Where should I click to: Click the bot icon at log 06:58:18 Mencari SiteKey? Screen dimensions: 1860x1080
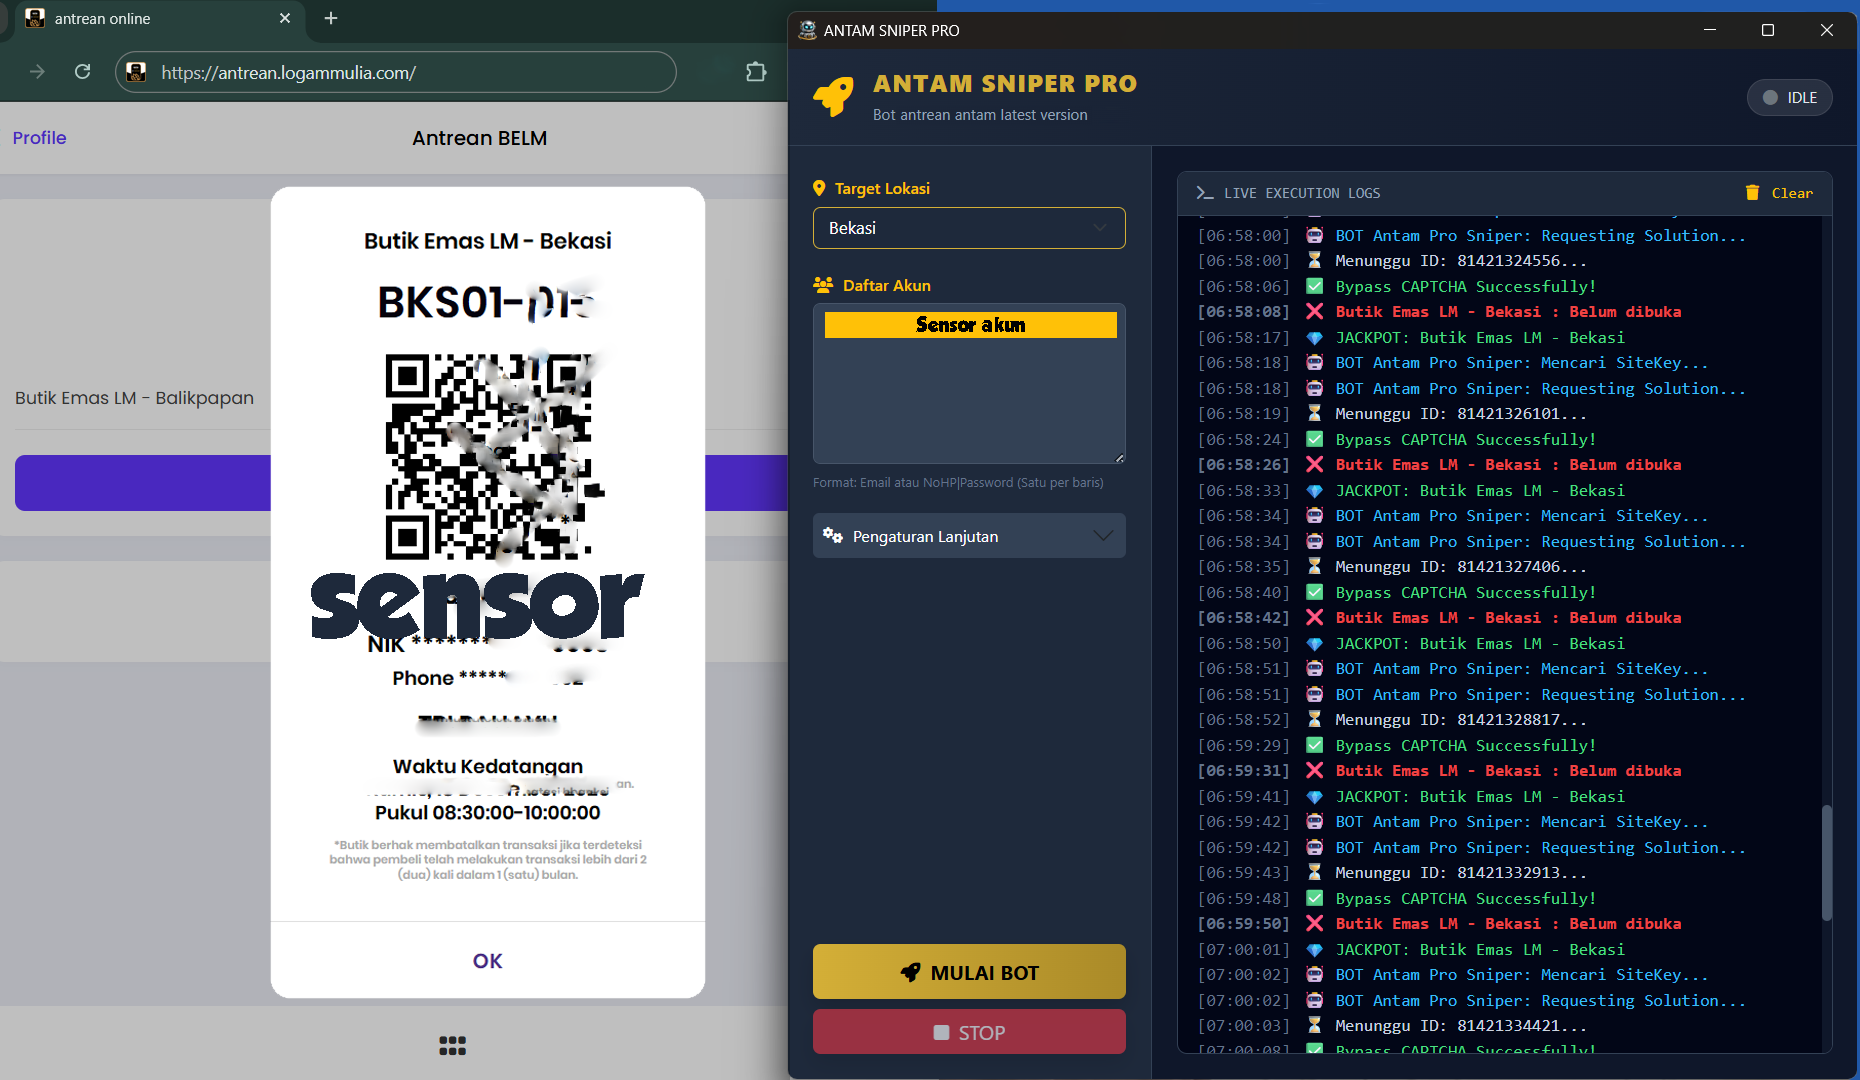1314,363
